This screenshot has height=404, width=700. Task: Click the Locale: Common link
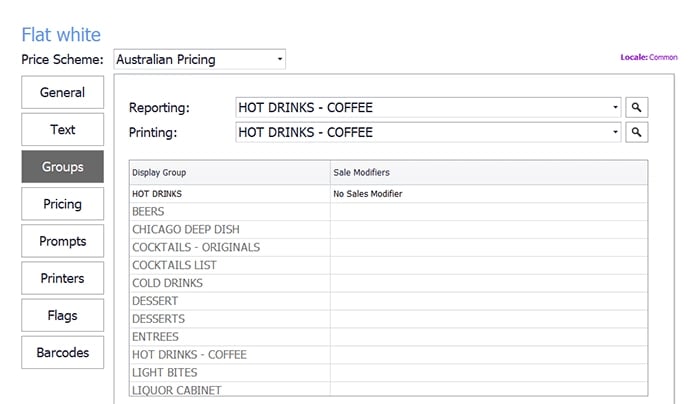tap(649, 57)
